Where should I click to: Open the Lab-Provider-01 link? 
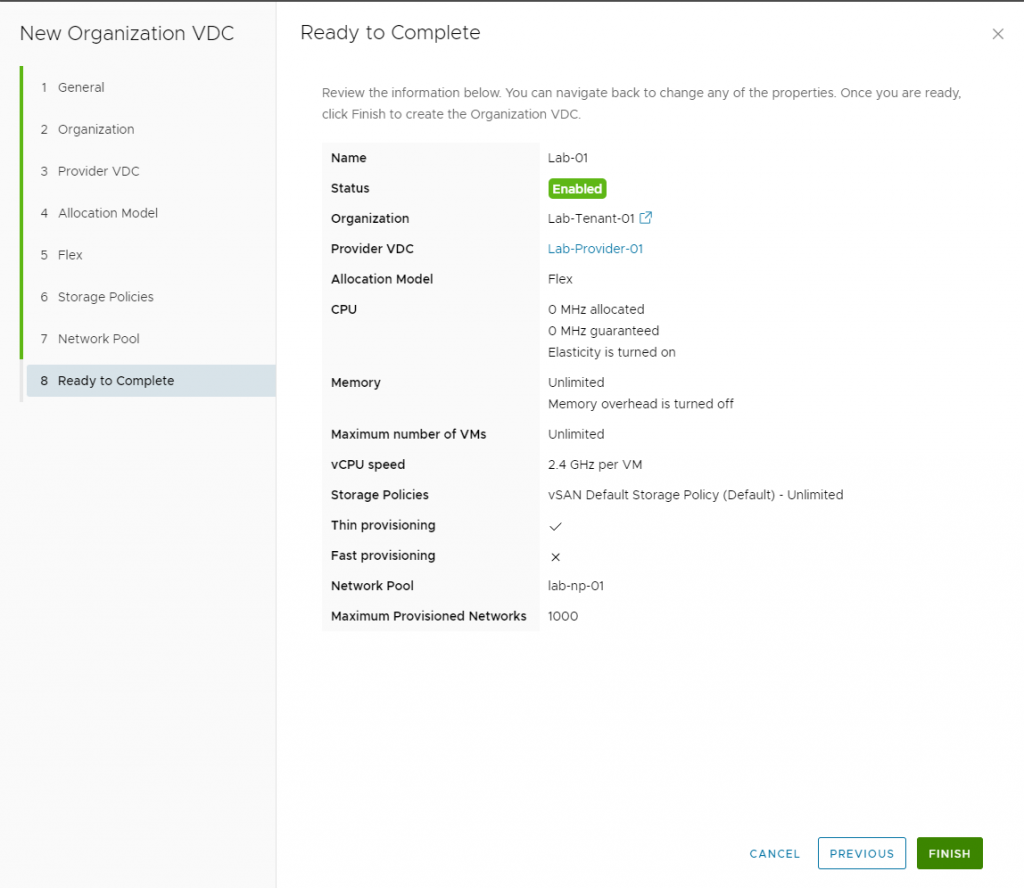click(595, 249)
